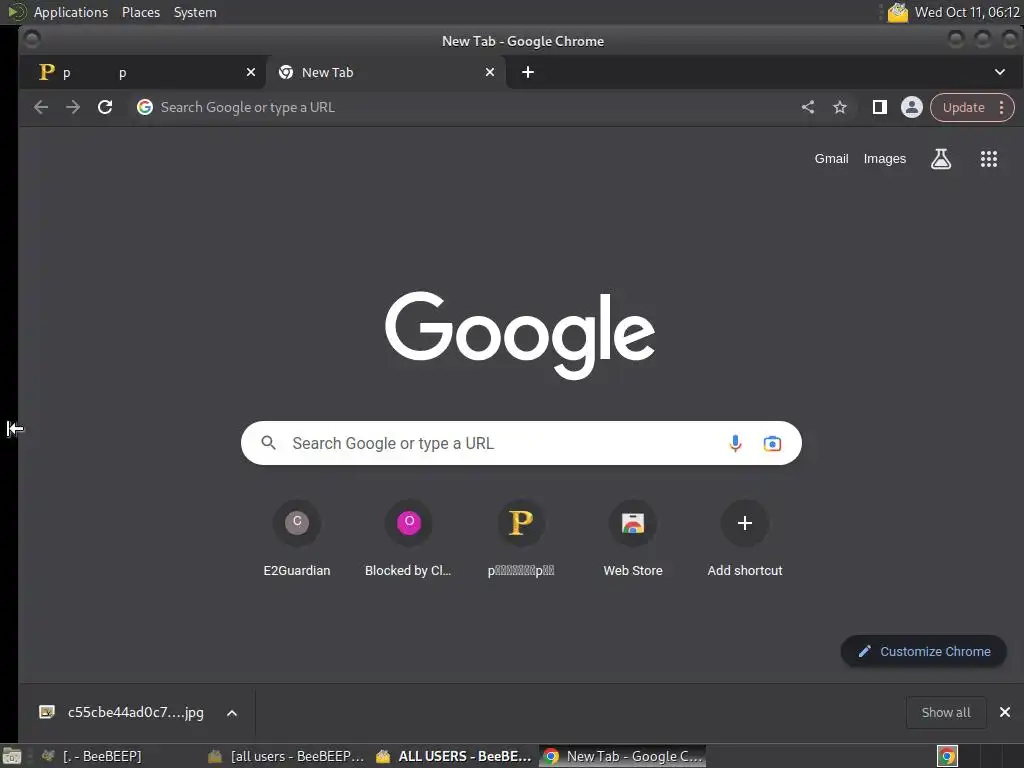Expand options for downloaded jpg file
Viewport: 1024px width, 768px height.
(232, 712)
